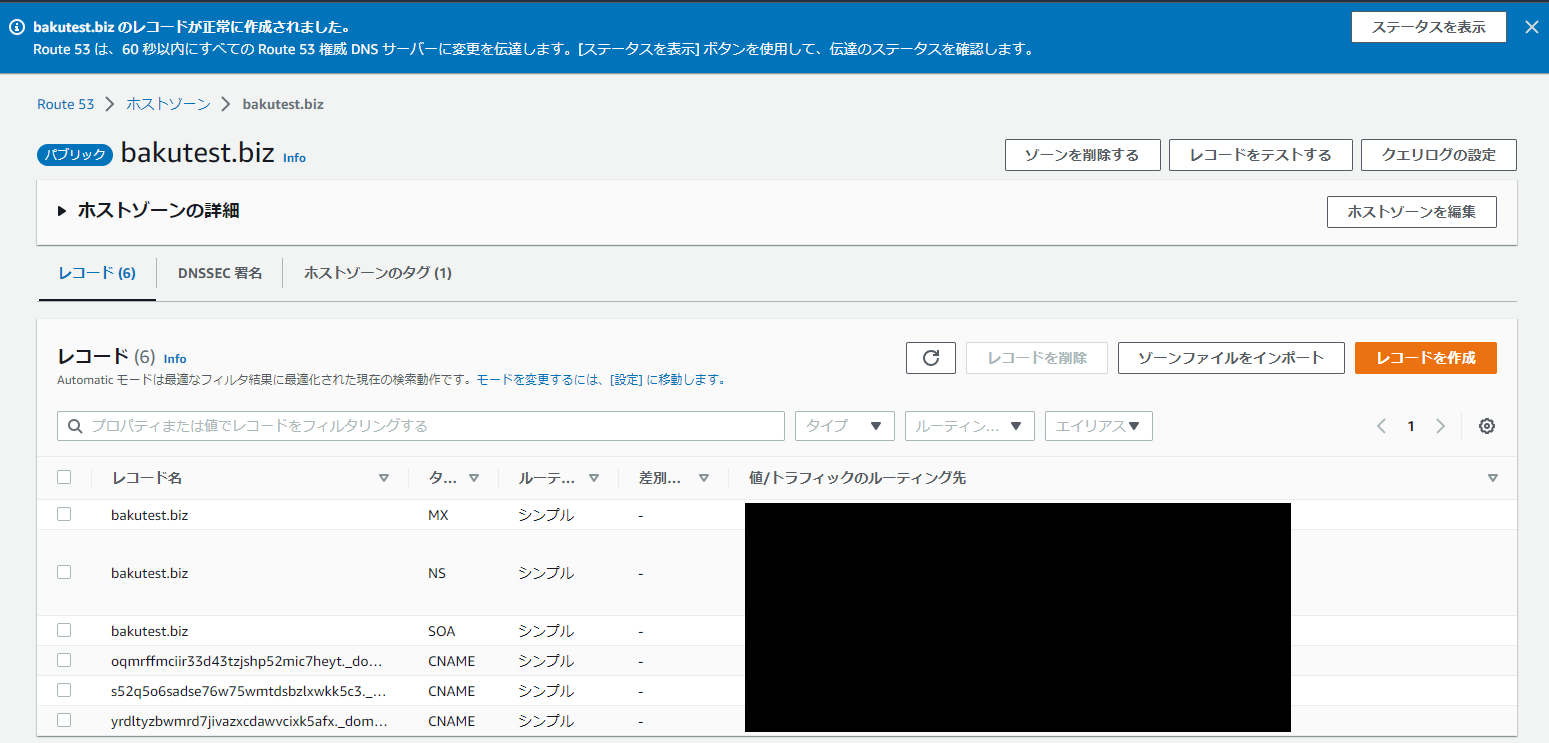1549x743 pixels.
Task: Sort by タイプ column arrow
Action: tap(474, 478)
